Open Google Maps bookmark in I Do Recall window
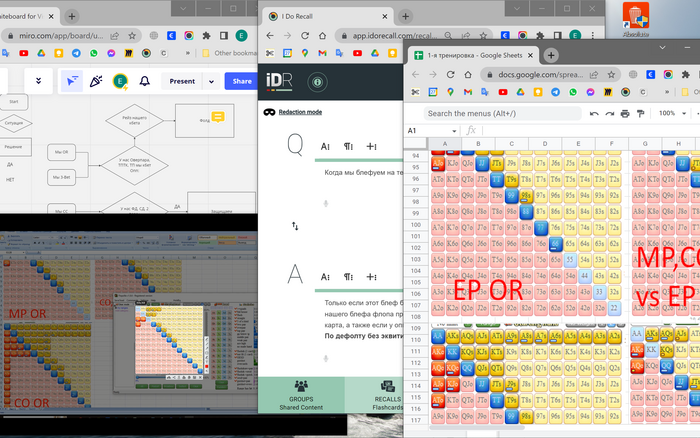The width and height of the screenshot is (700, 438). point(305,53)
